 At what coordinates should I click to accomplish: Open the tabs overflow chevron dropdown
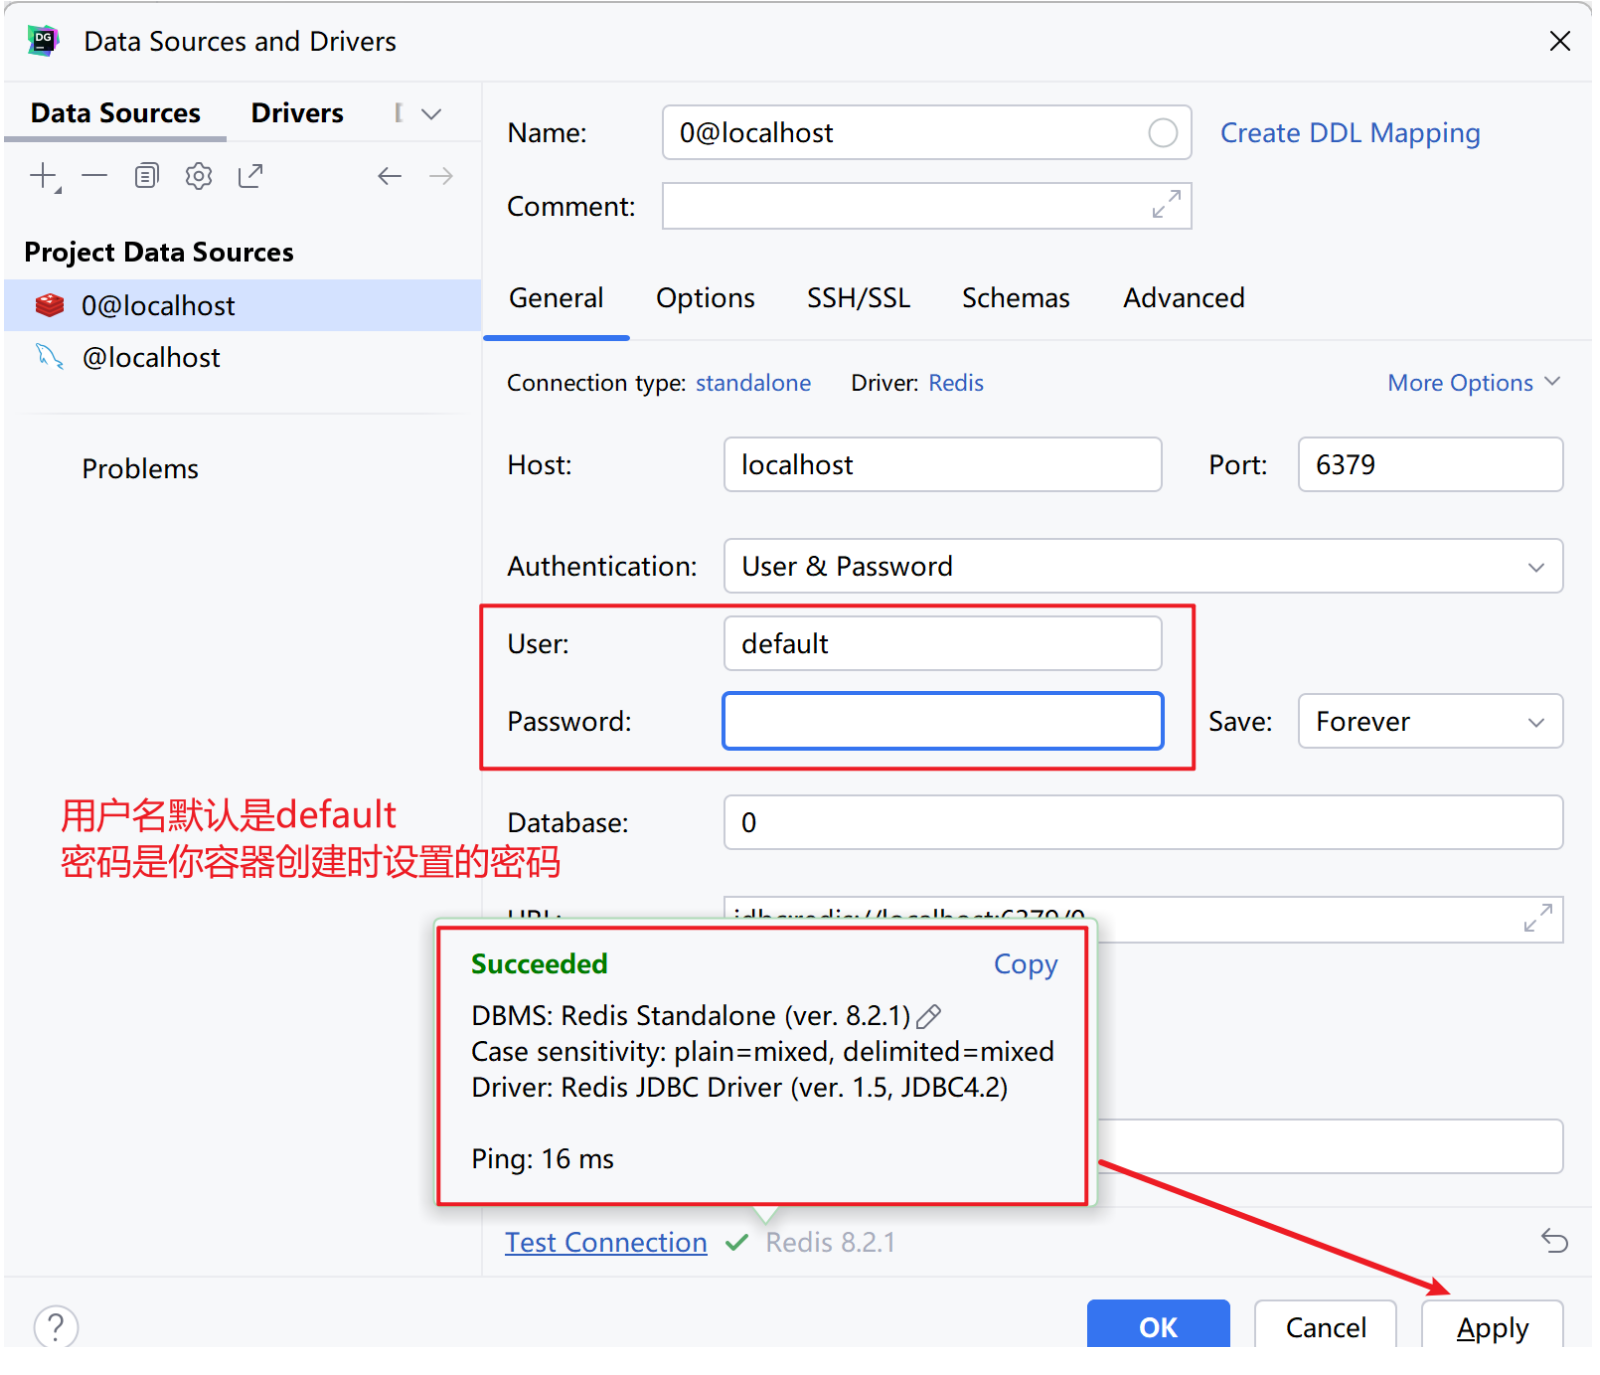point(431,113)
